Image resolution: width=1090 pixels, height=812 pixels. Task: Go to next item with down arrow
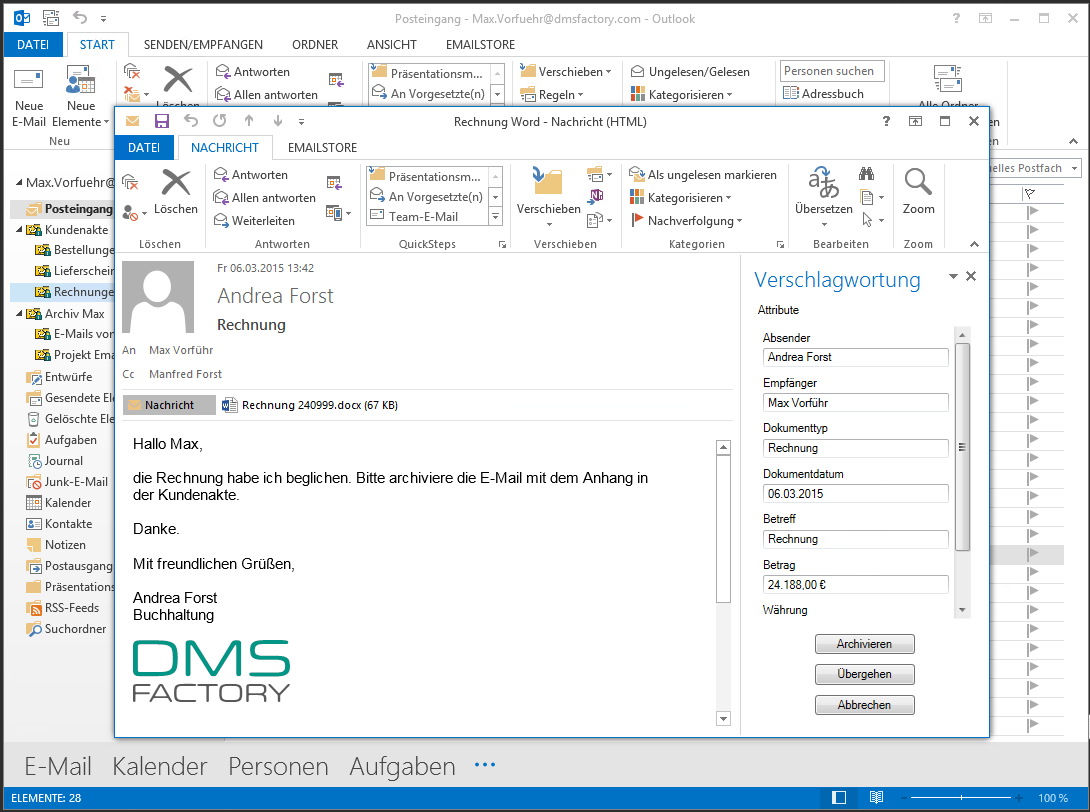[277, 121]
